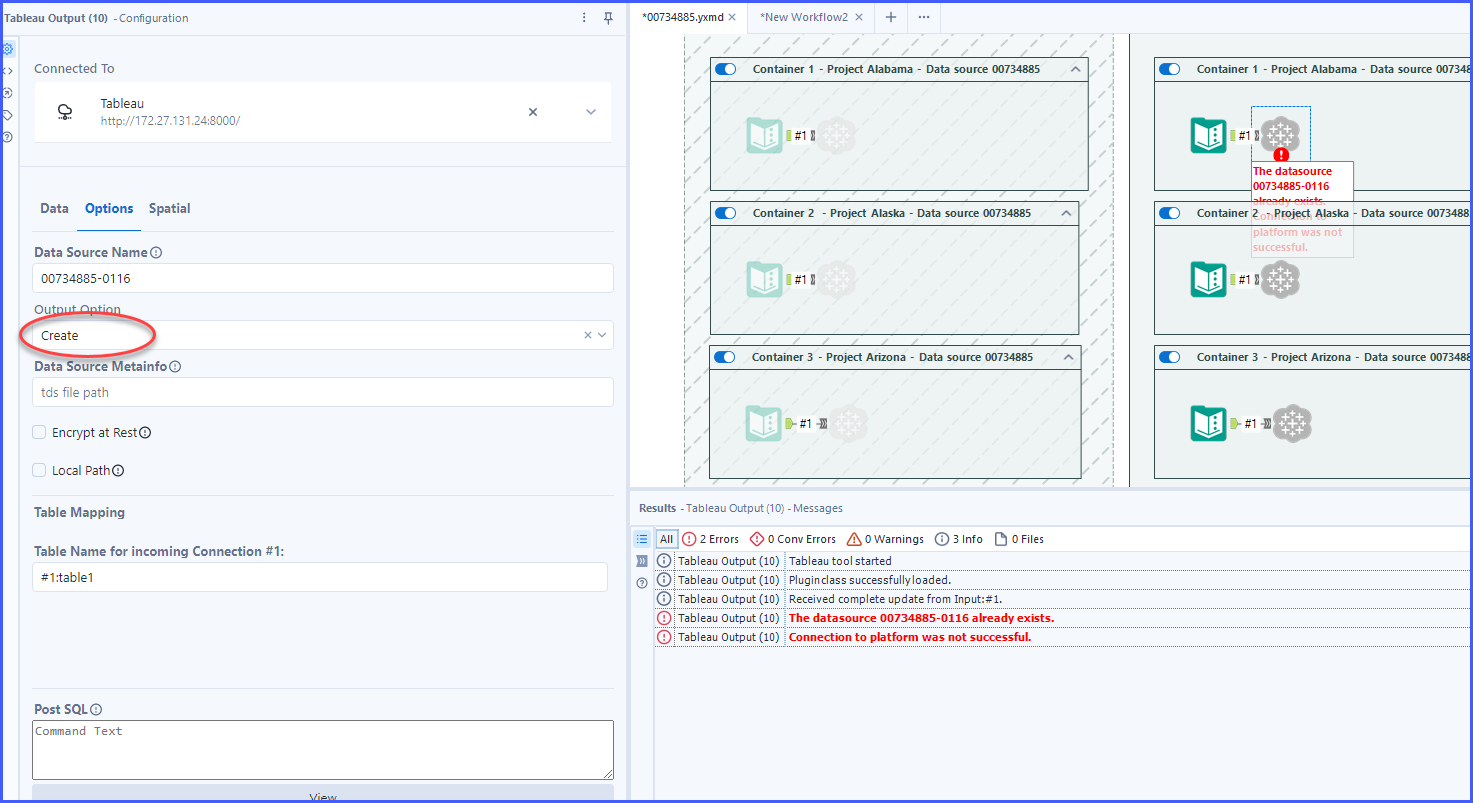The width and height of the screenshot is (1473, 803).
Task: Select Tableau Output tool in right Container 2 Alaska
Action: point(1279,279)
